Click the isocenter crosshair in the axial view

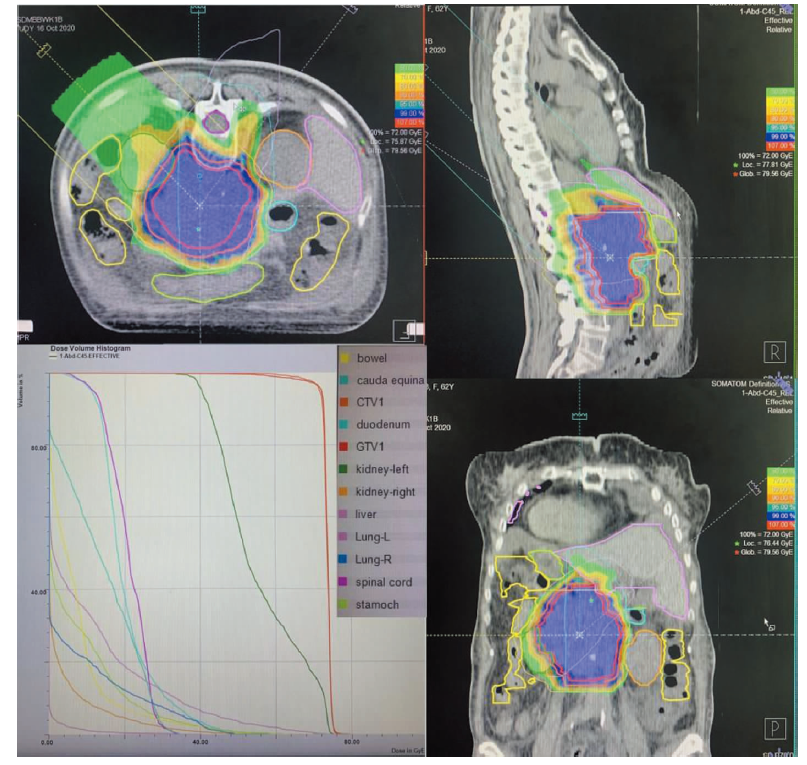coord(200,204)
